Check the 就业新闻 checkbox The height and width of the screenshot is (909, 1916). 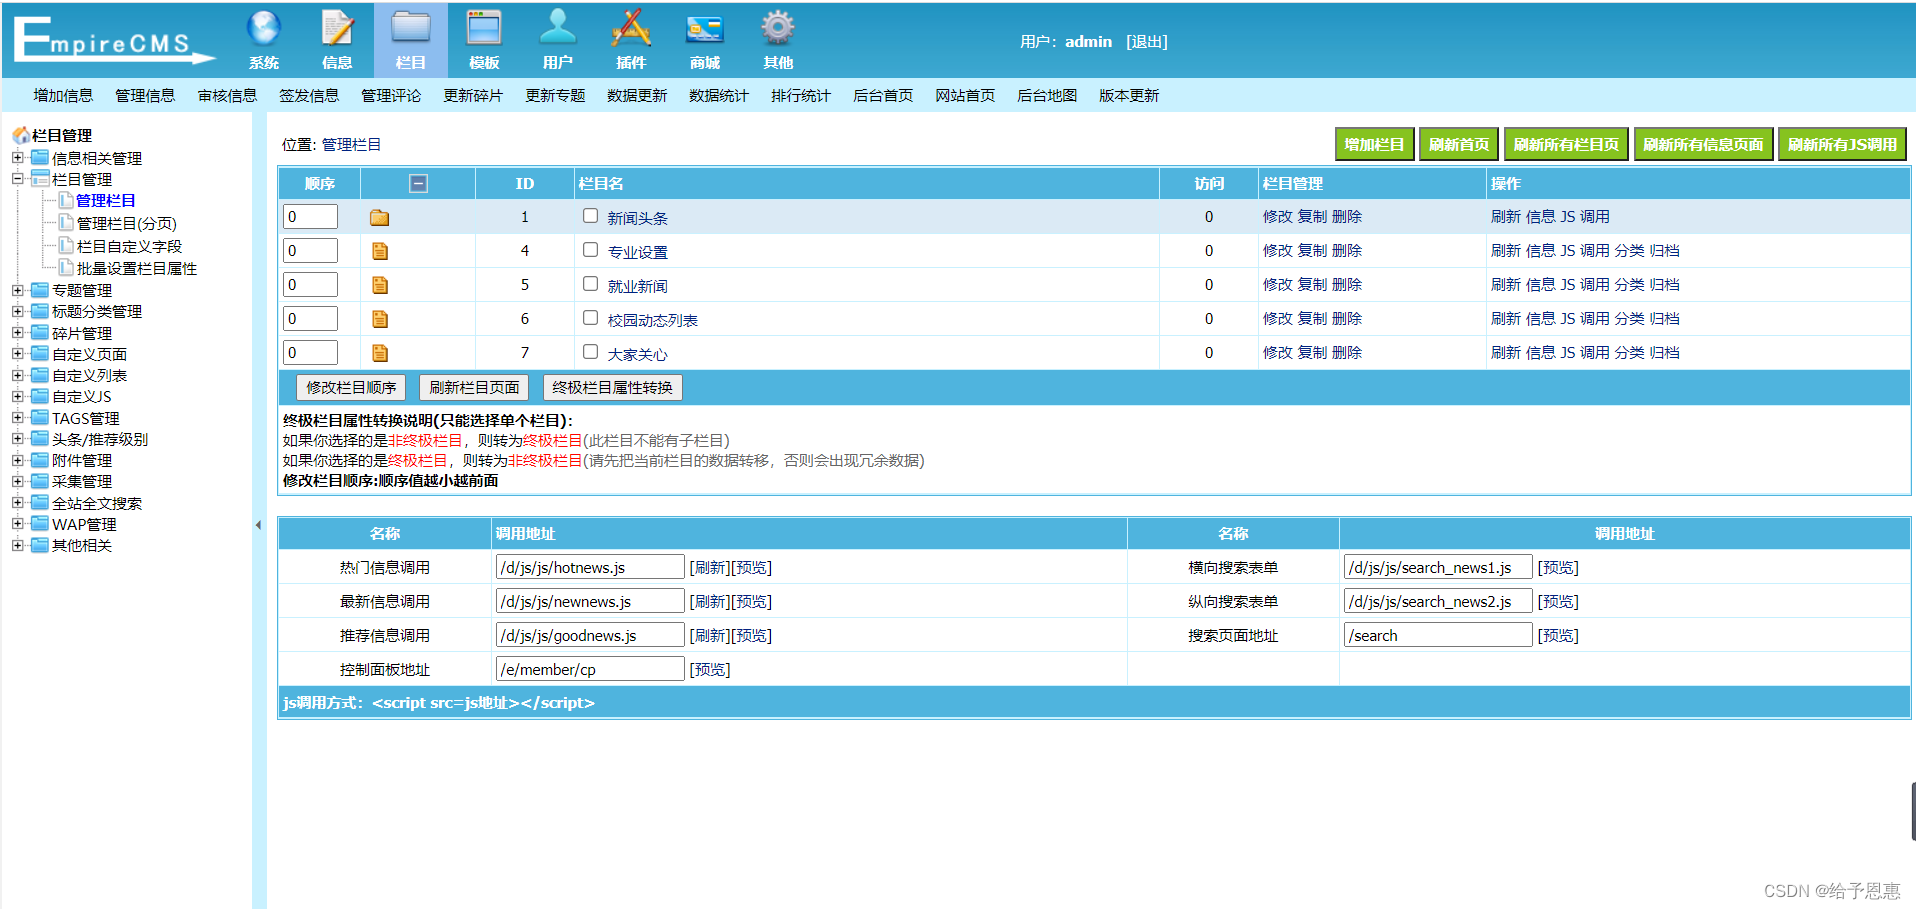tap(591, 284)
